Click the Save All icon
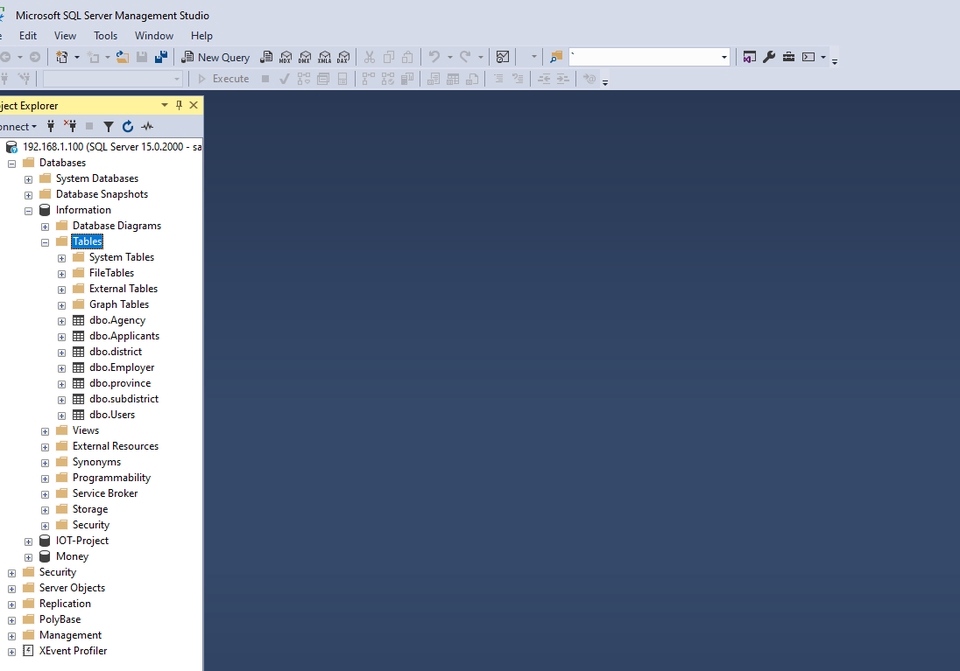960x671 pixels. [x=161, y=57]
